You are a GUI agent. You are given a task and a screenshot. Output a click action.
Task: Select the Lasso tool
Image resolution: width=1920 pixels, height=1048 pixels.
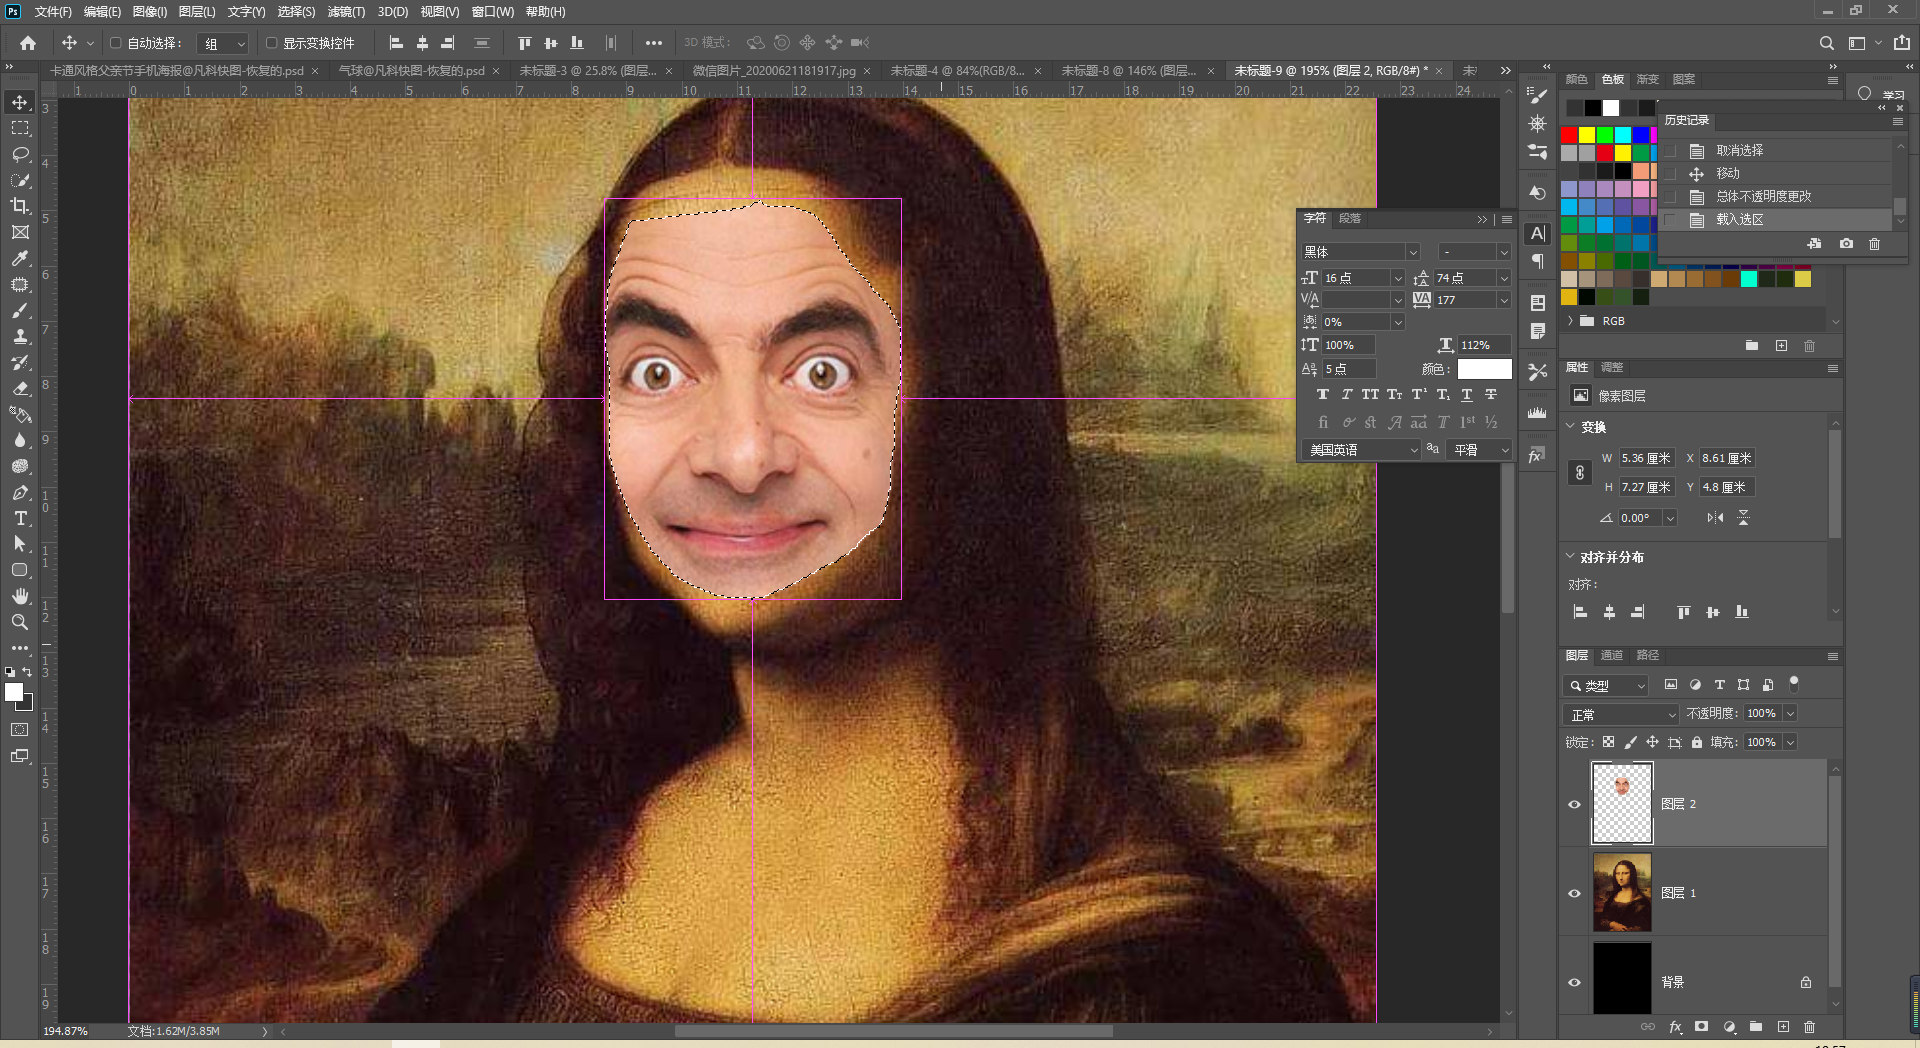click(x=20, y=154)
